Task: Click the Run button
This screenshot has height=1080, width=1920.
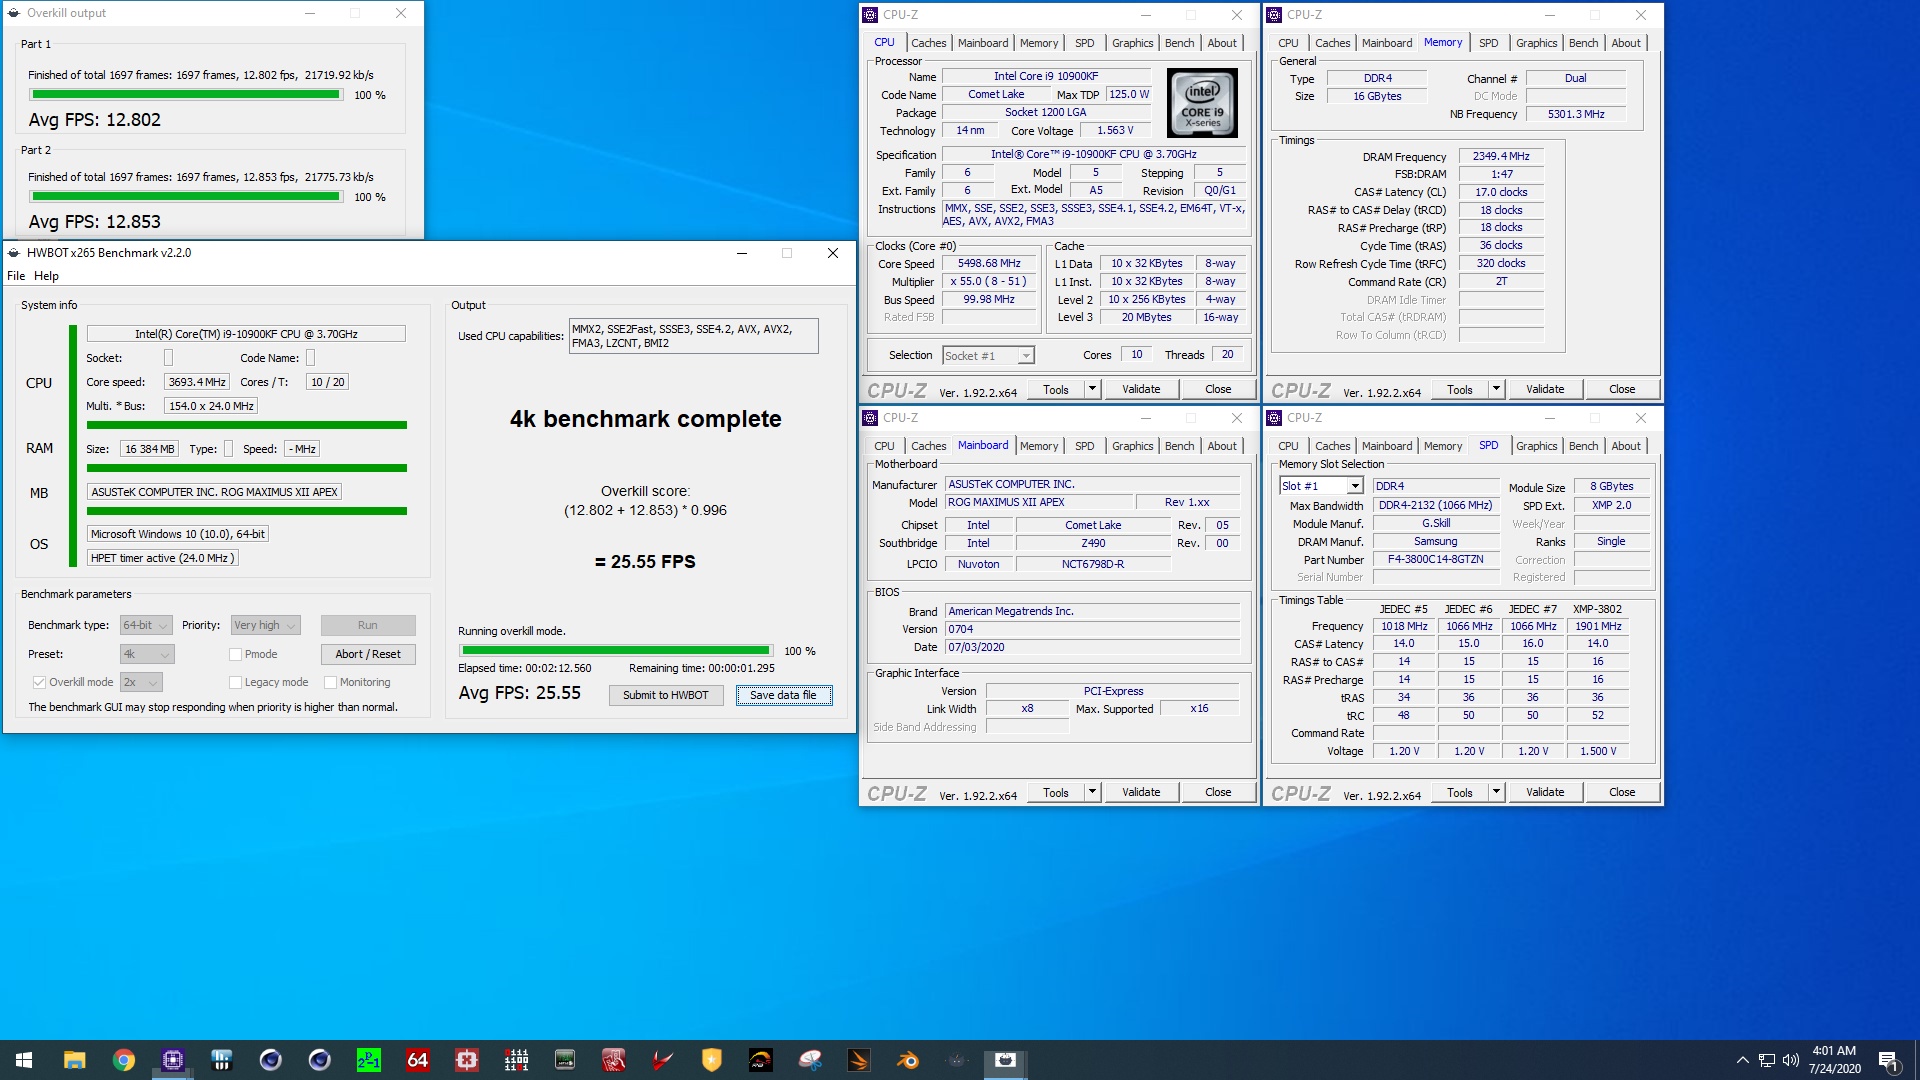Action: click(368, 625)
